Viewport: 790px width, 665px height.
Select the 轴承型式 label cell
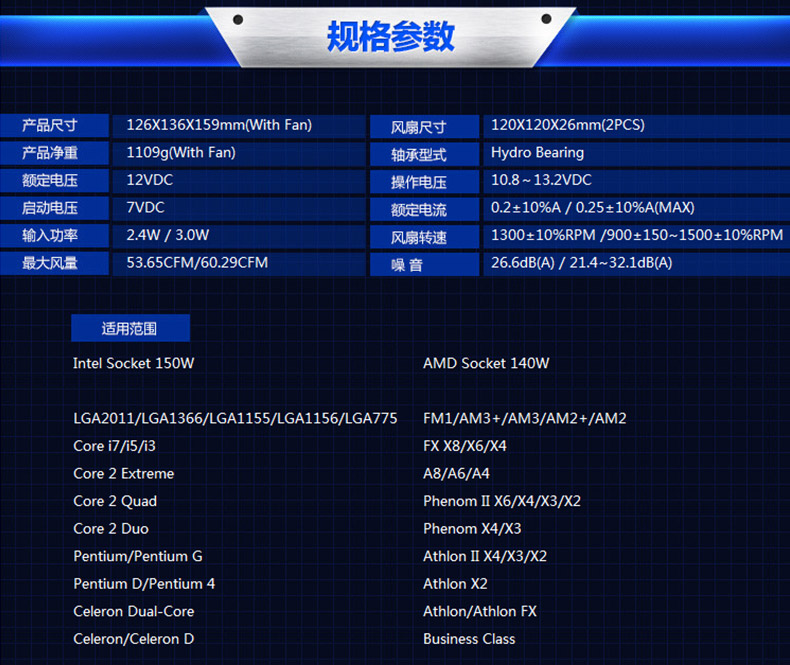point(424,154)
